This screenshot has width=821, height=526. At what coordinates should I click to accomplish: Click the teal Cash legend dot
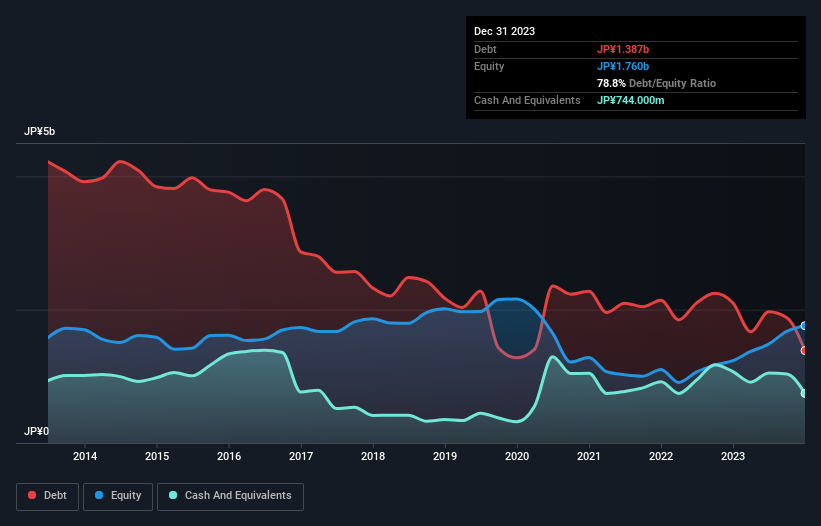[x=173, y=495]
